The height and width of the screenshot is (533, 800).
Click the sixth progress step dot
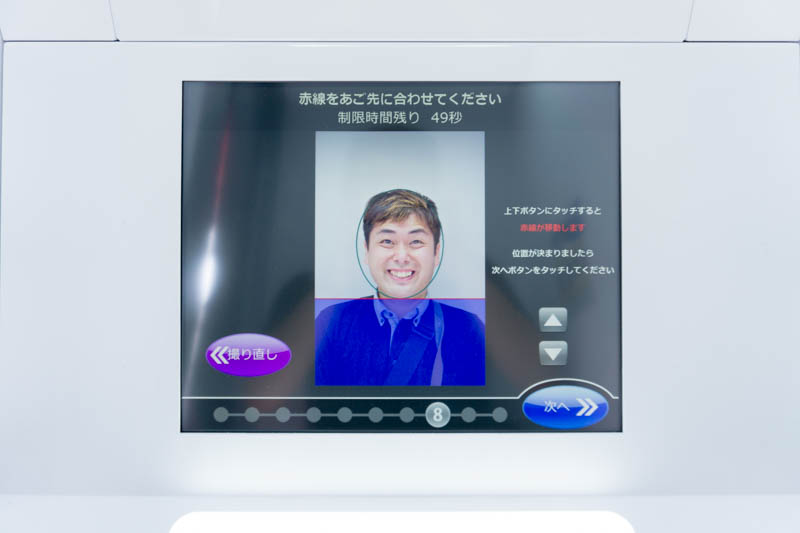(376, 414)
